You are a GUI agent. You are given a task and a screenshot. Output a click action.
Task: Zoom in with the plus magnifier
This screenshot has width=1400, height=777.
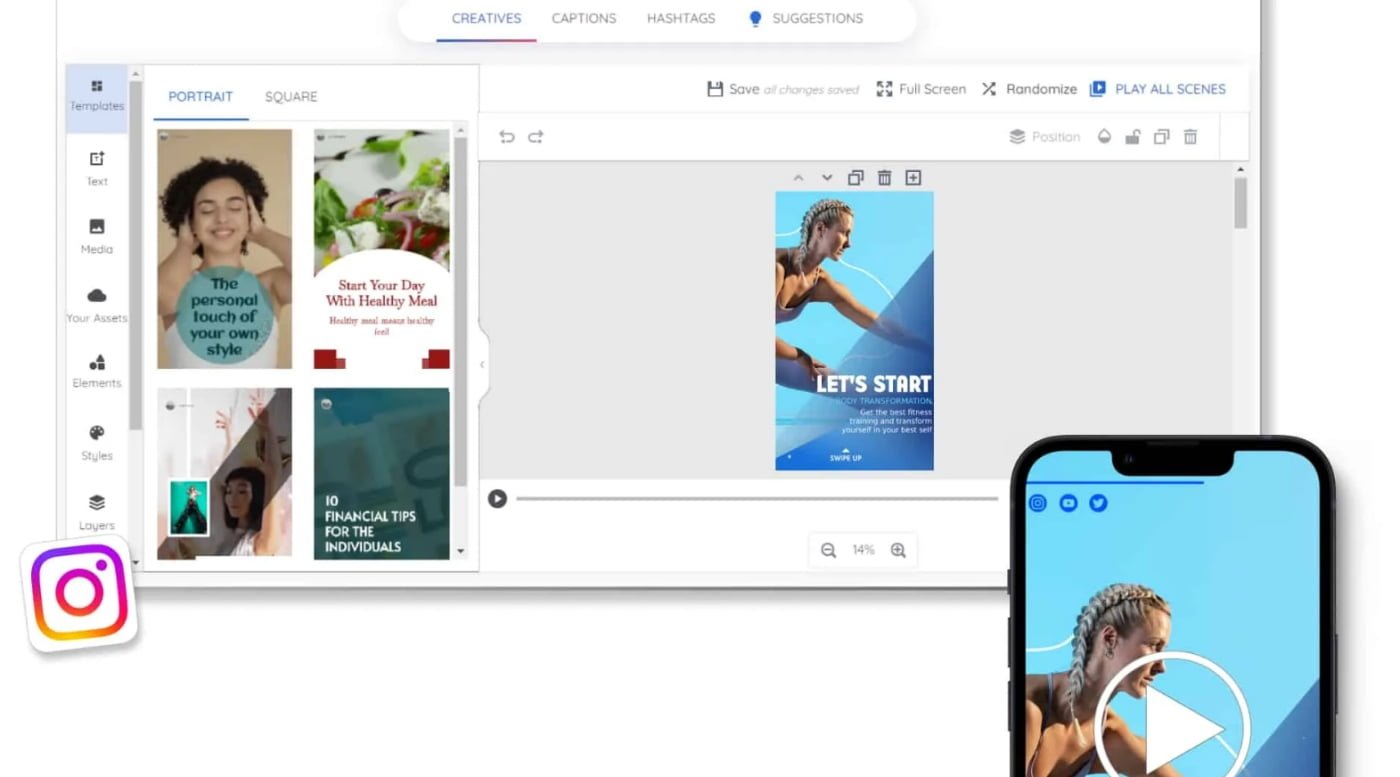click(898, 550)
